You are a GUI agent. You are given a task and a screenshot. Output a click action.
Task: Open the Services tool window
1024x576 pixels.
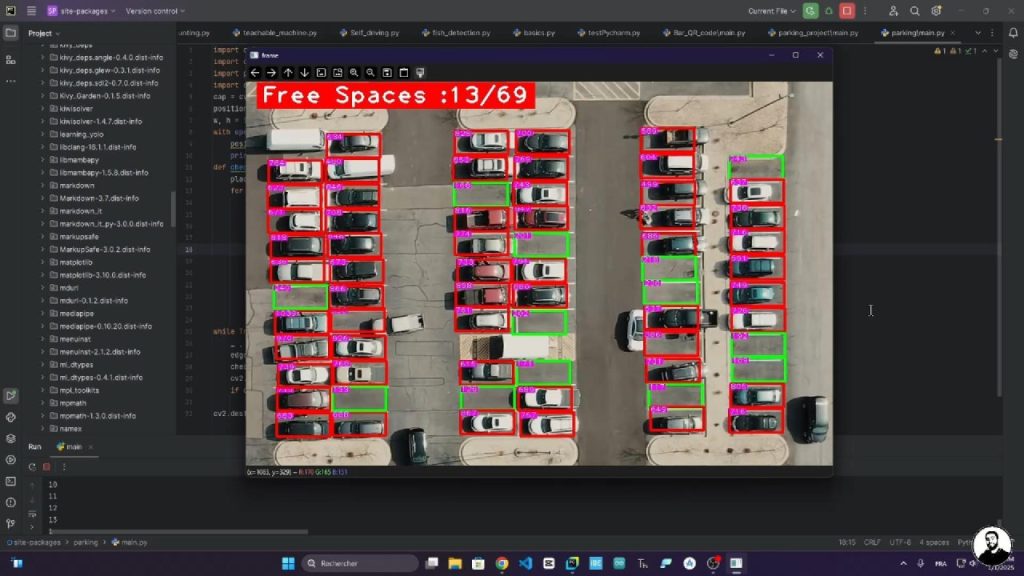(10, 460)
